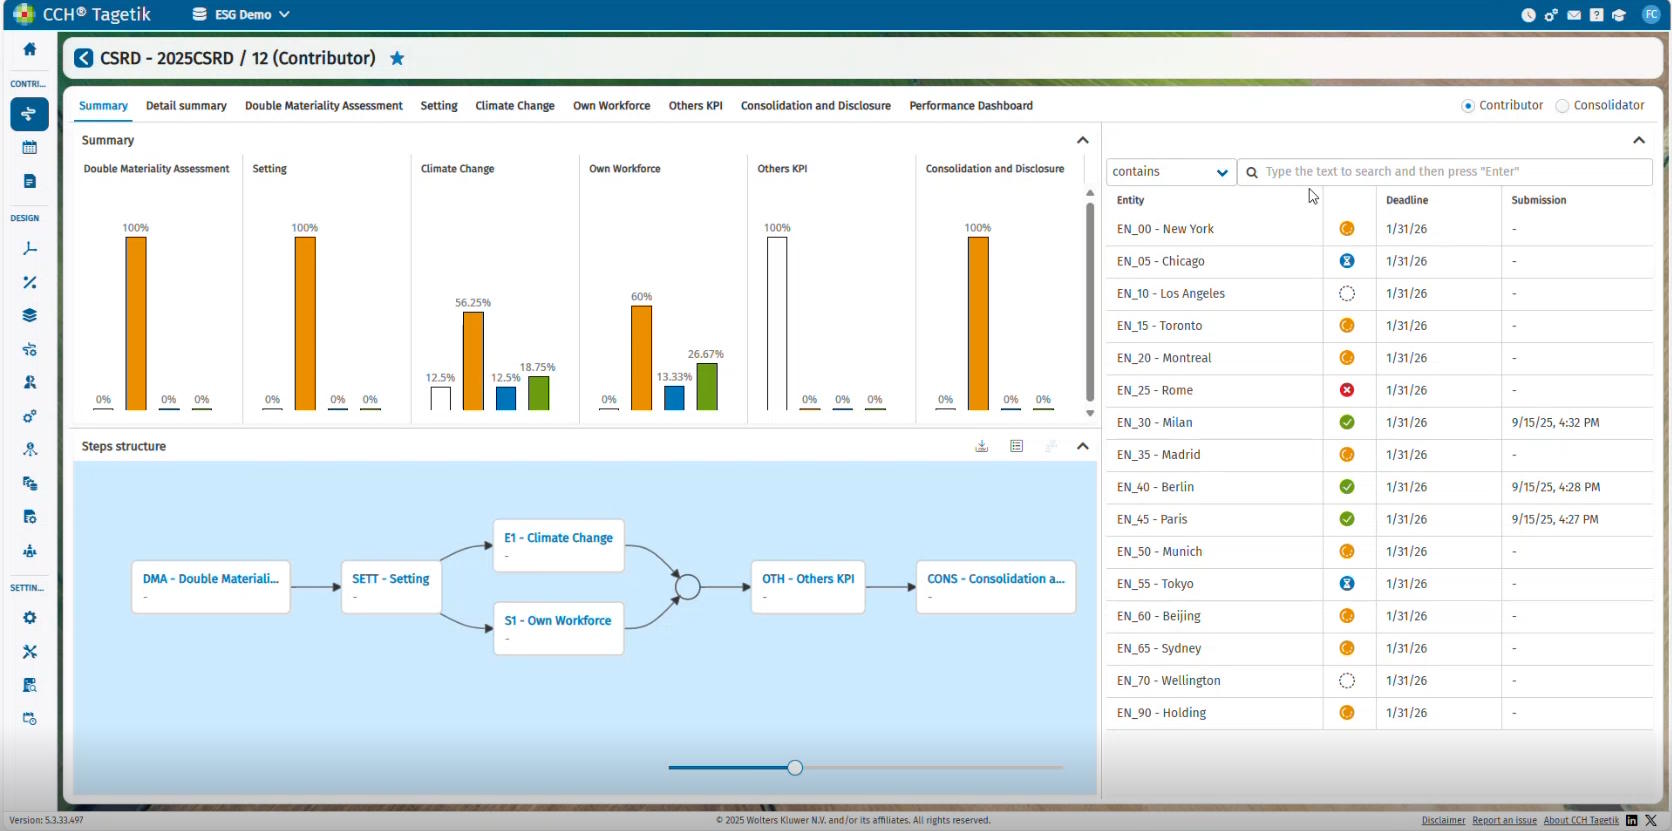The image size is (1672, 831).
Task: Click the graduation cap training icon
Action: tap(1618, 15)
